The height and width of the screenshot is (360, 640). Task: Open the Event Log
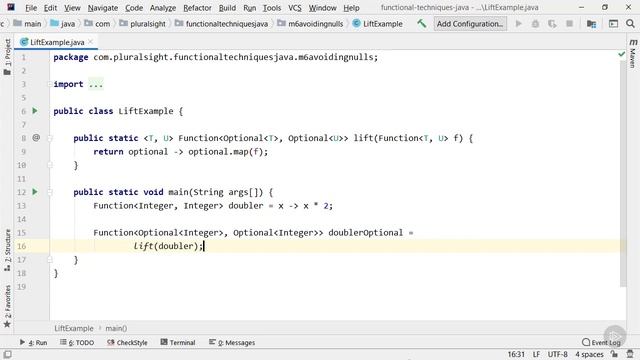pos(602,342)
